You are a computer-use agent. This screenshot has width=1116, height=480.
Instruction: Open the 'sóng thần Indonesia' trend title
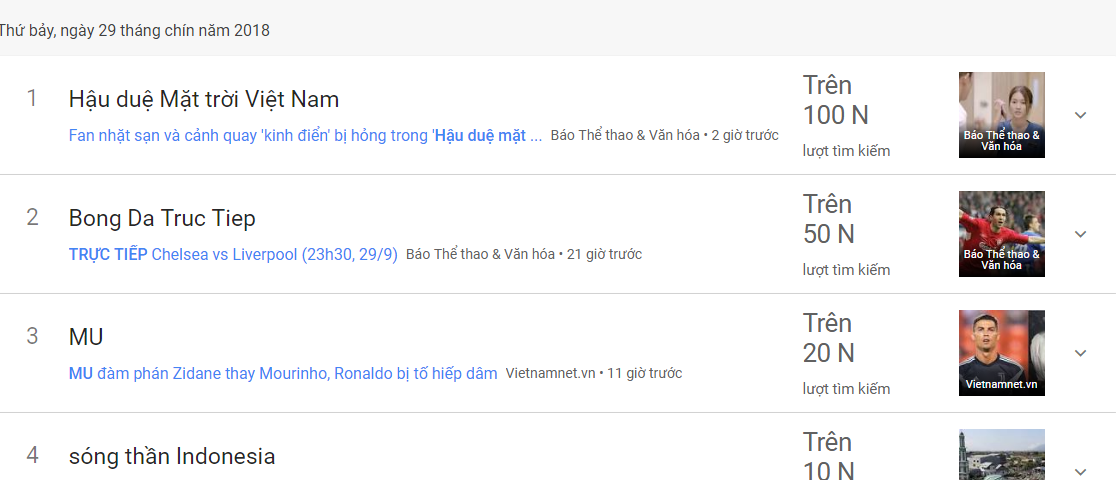[x=172, y=456]
